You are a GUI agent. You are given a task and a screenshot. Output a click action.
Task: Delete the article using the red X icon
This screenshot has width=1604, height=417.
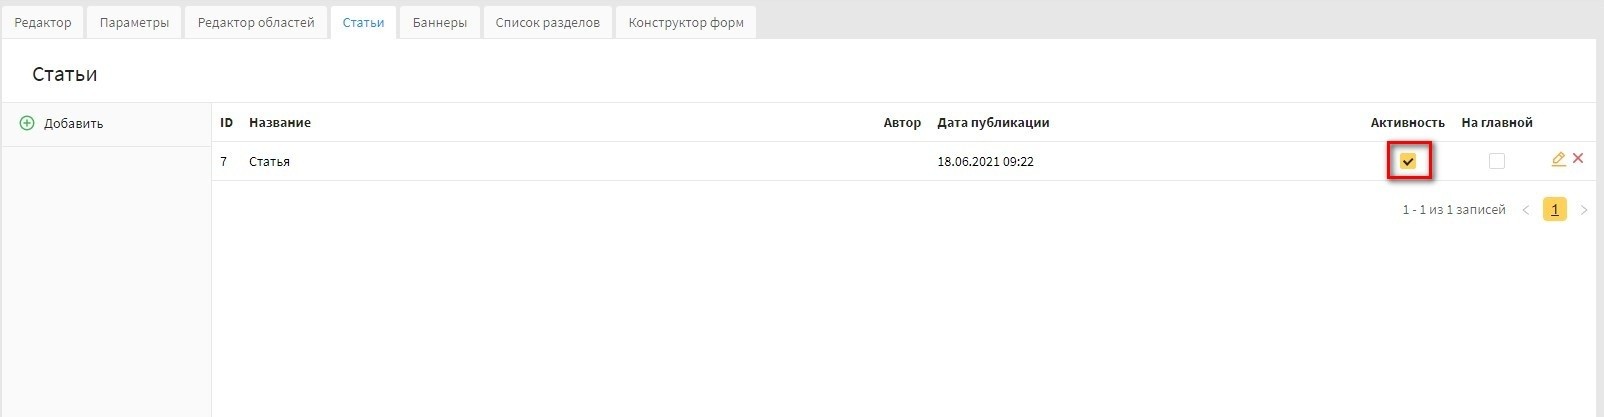1578,158
